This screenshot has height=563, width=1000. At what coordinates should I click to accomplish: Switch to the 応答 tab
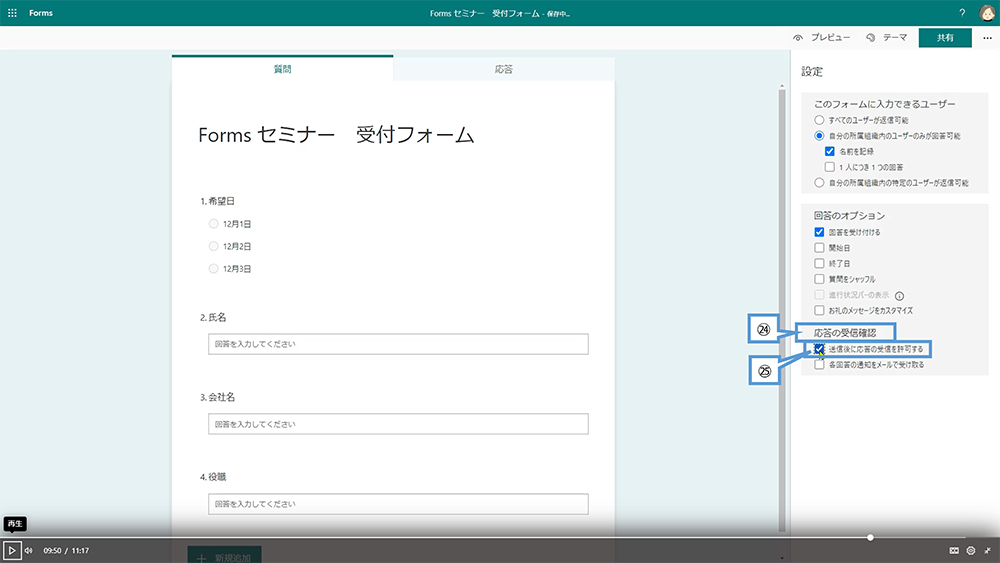pyautogui.click(x=504, y=69)
